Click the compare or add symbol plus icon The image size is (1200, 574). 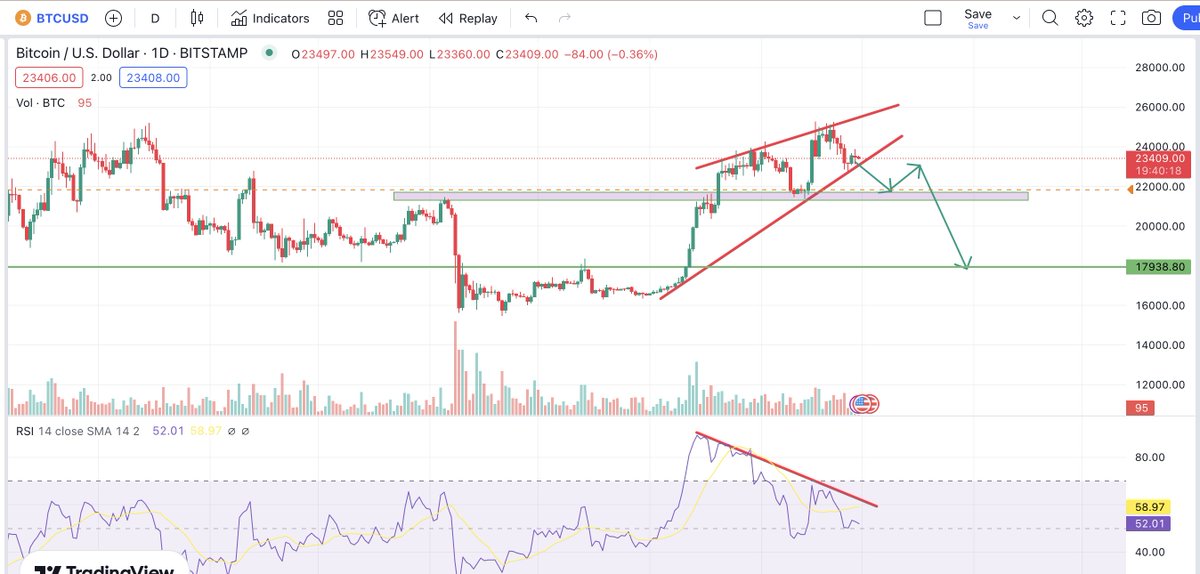point(114,18)
